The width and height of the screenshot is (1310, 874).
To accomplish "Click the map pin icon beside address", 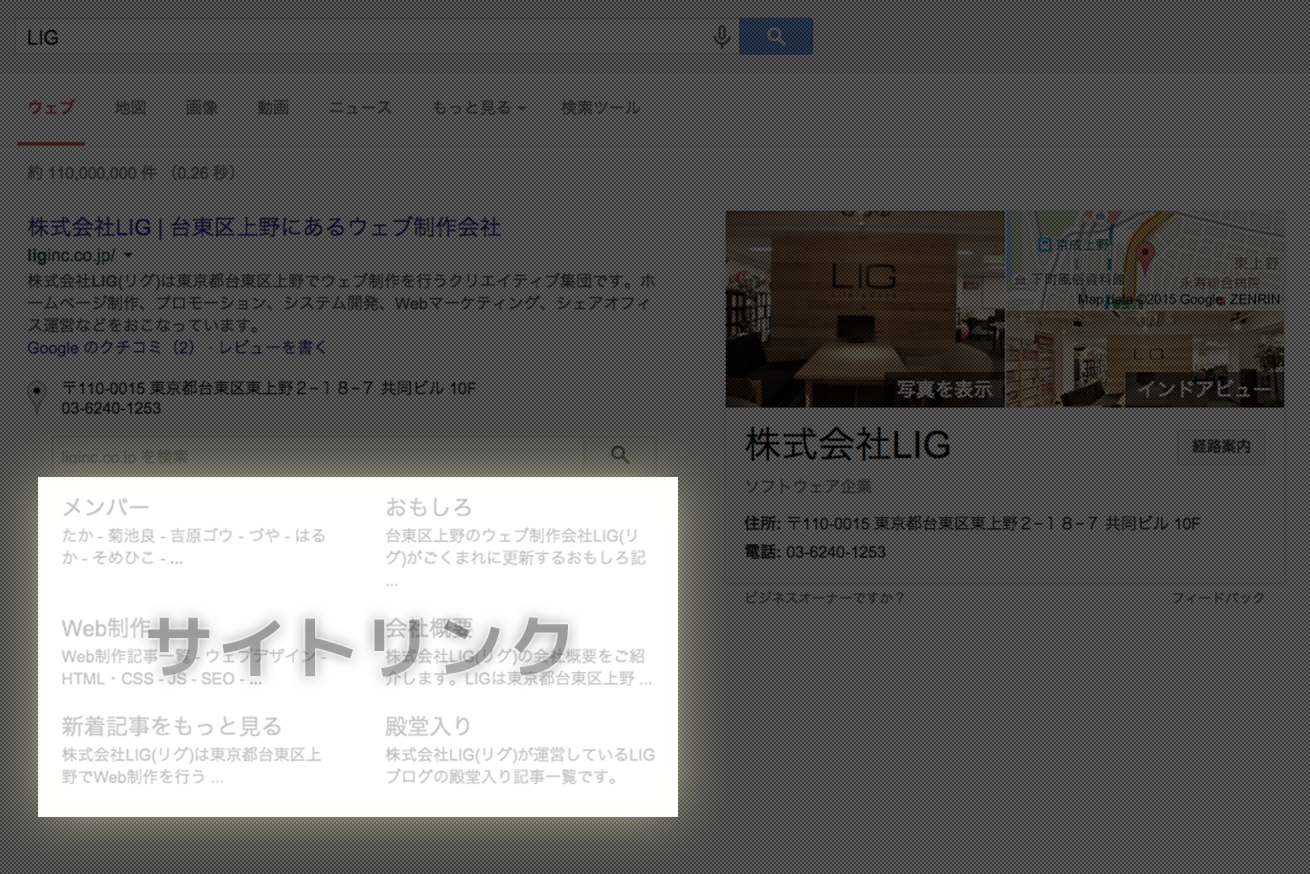I will click(x=38, y=397).
